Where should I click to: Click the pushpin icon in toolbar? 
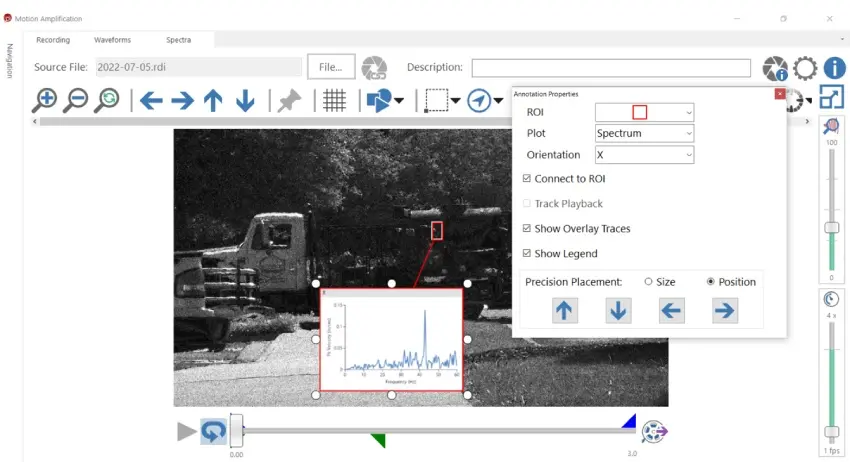tap(289, 101)
